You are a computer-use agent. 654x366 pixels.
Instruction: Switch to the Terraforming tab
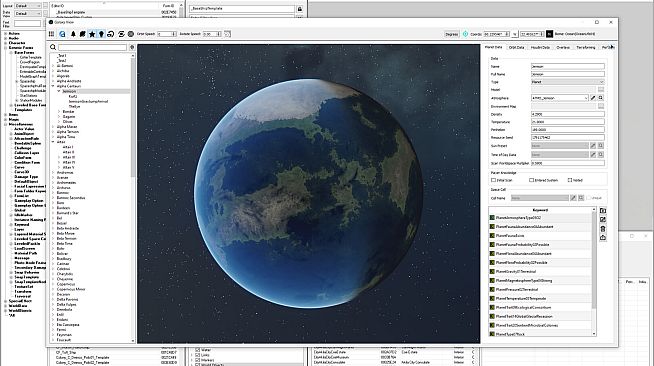coord(586,47)
